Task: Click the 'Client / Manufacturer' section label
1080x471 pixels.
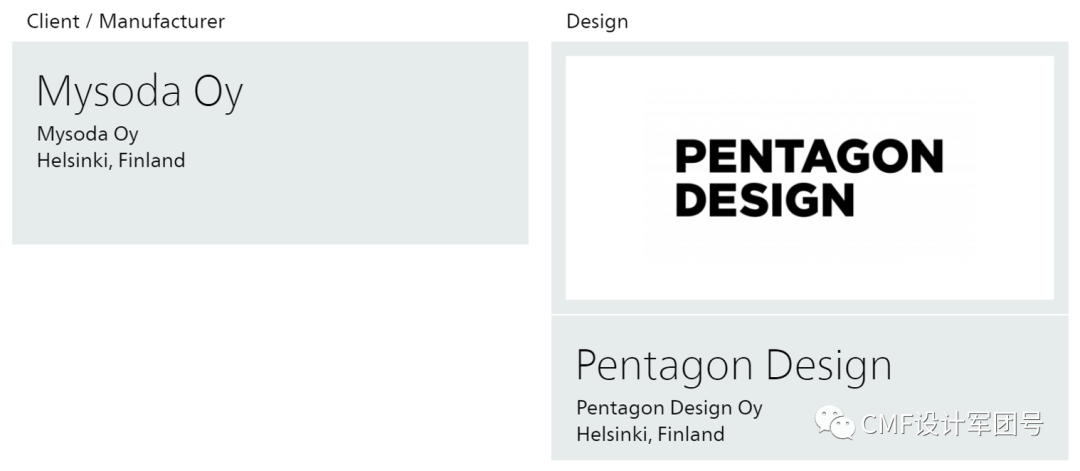Action: point(126,21)
